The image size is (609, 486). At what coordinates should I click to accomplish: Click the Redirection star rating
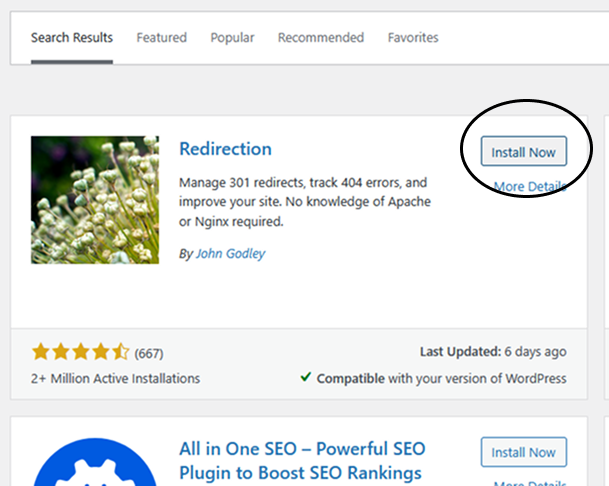(80, 352)
